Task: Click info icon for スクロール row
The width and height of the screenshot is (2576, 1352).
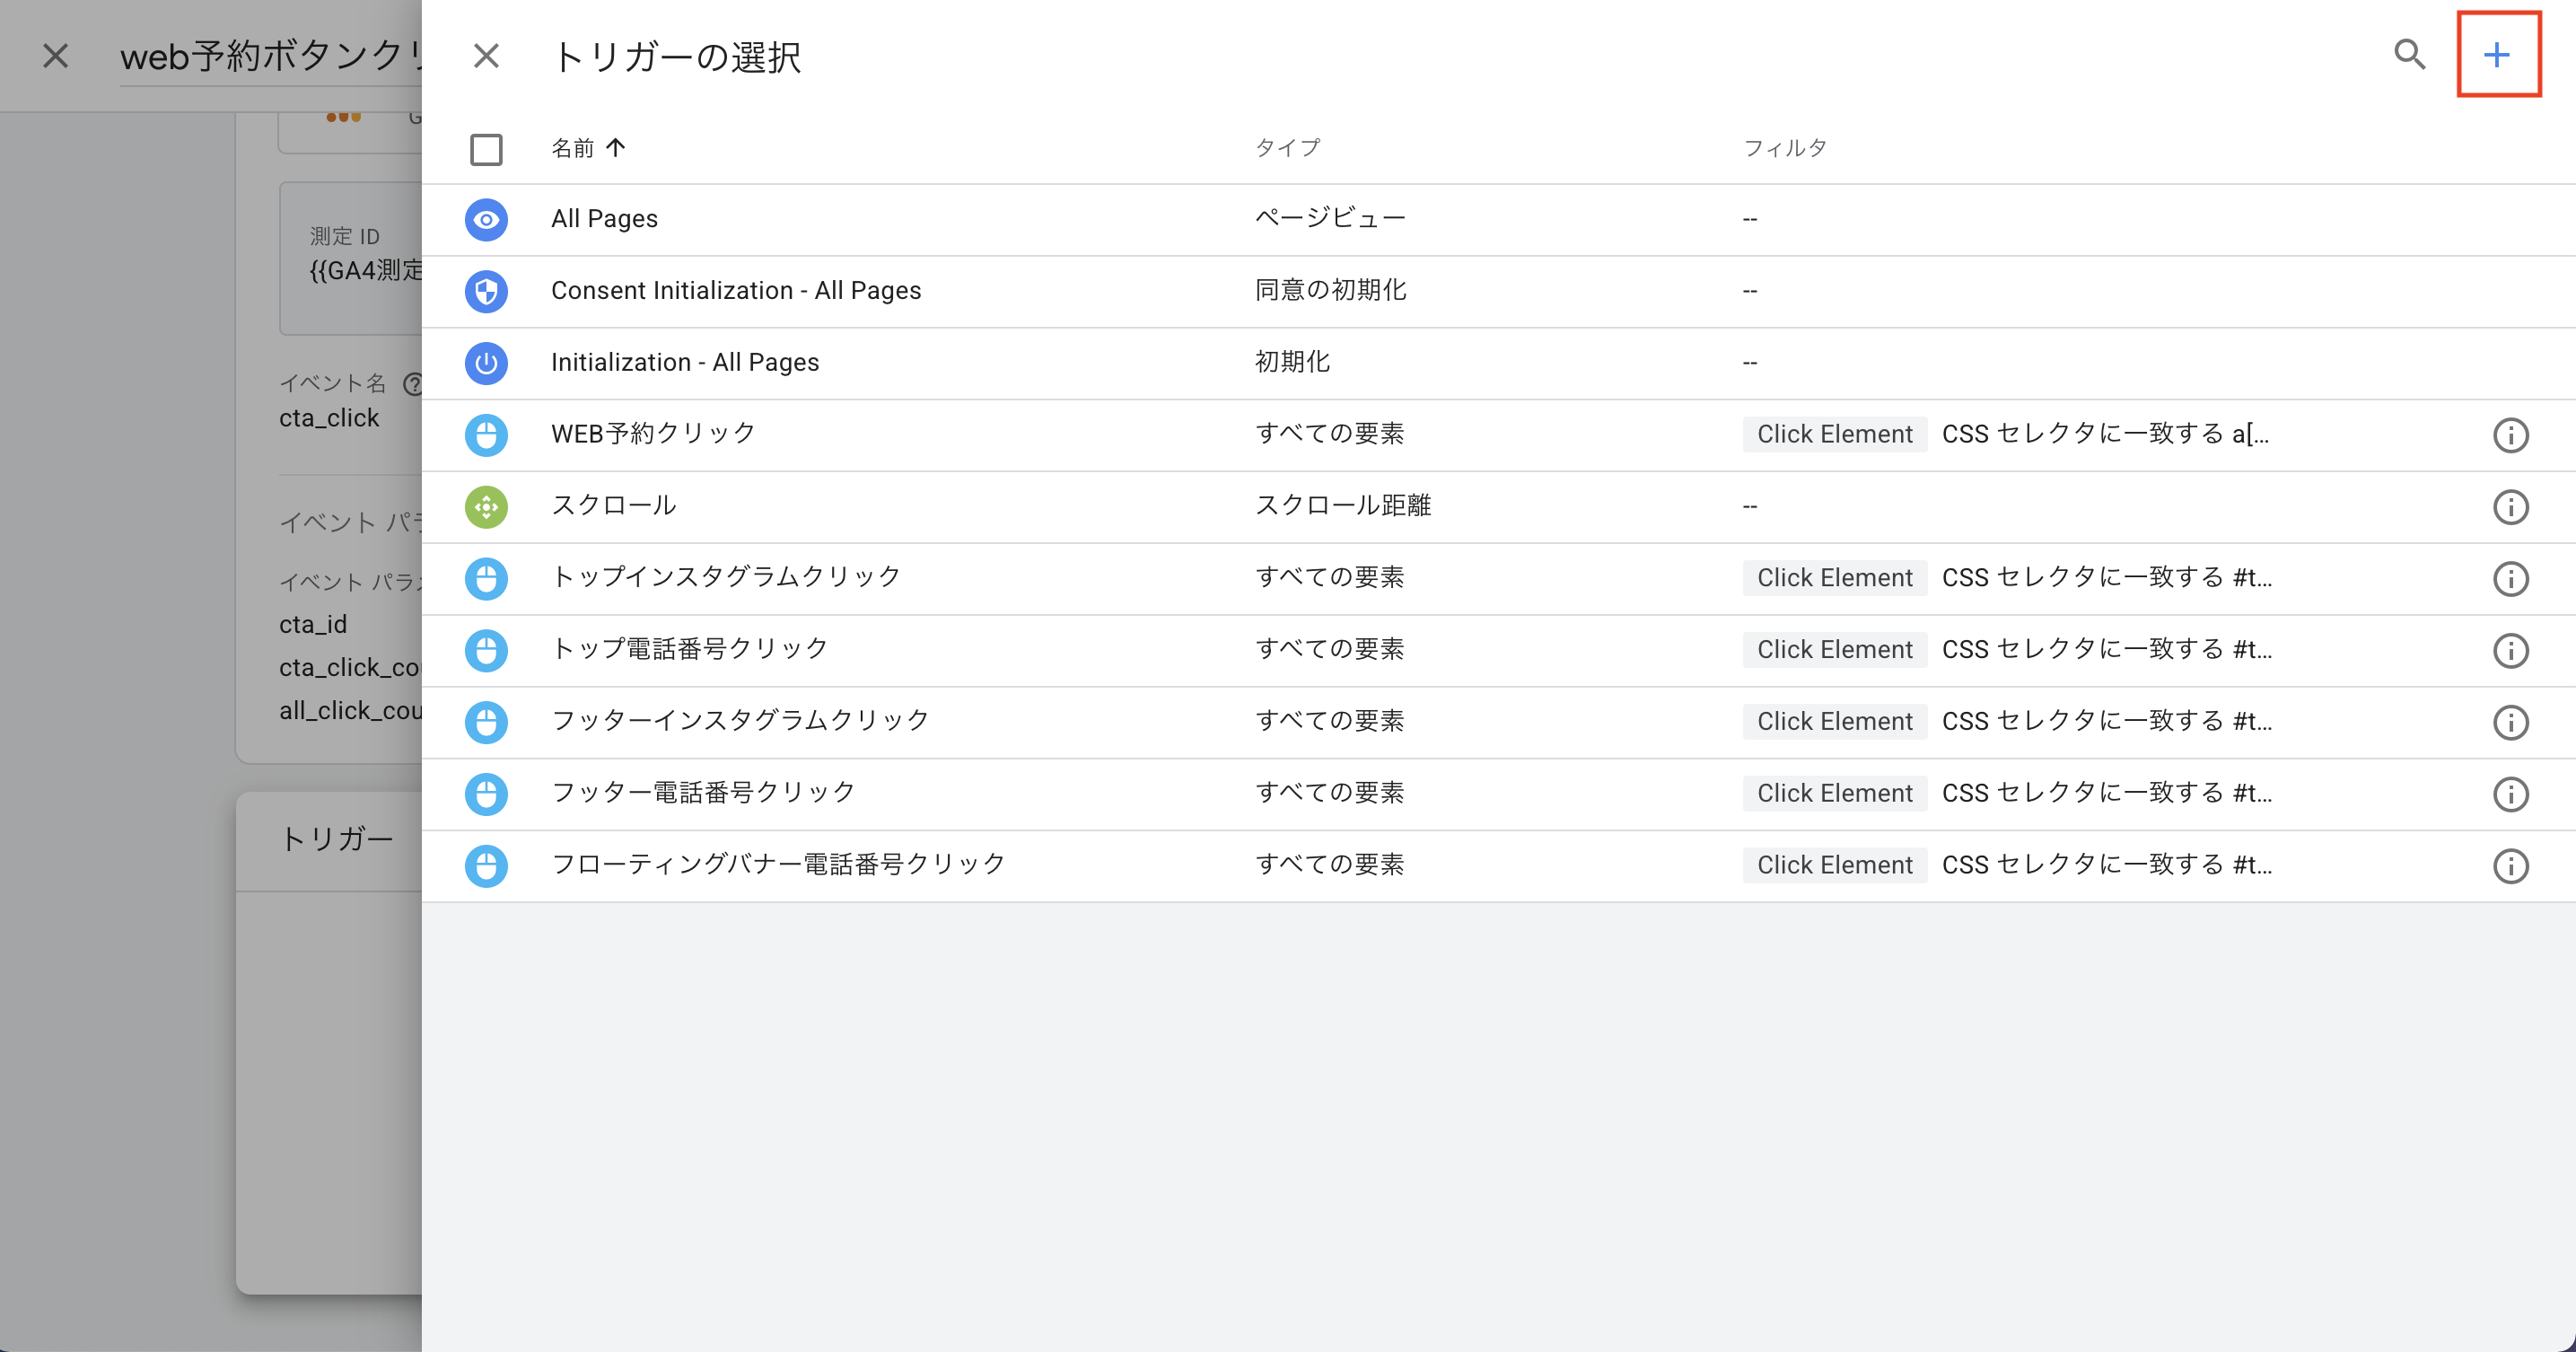Action: (x=2510, y=507)
